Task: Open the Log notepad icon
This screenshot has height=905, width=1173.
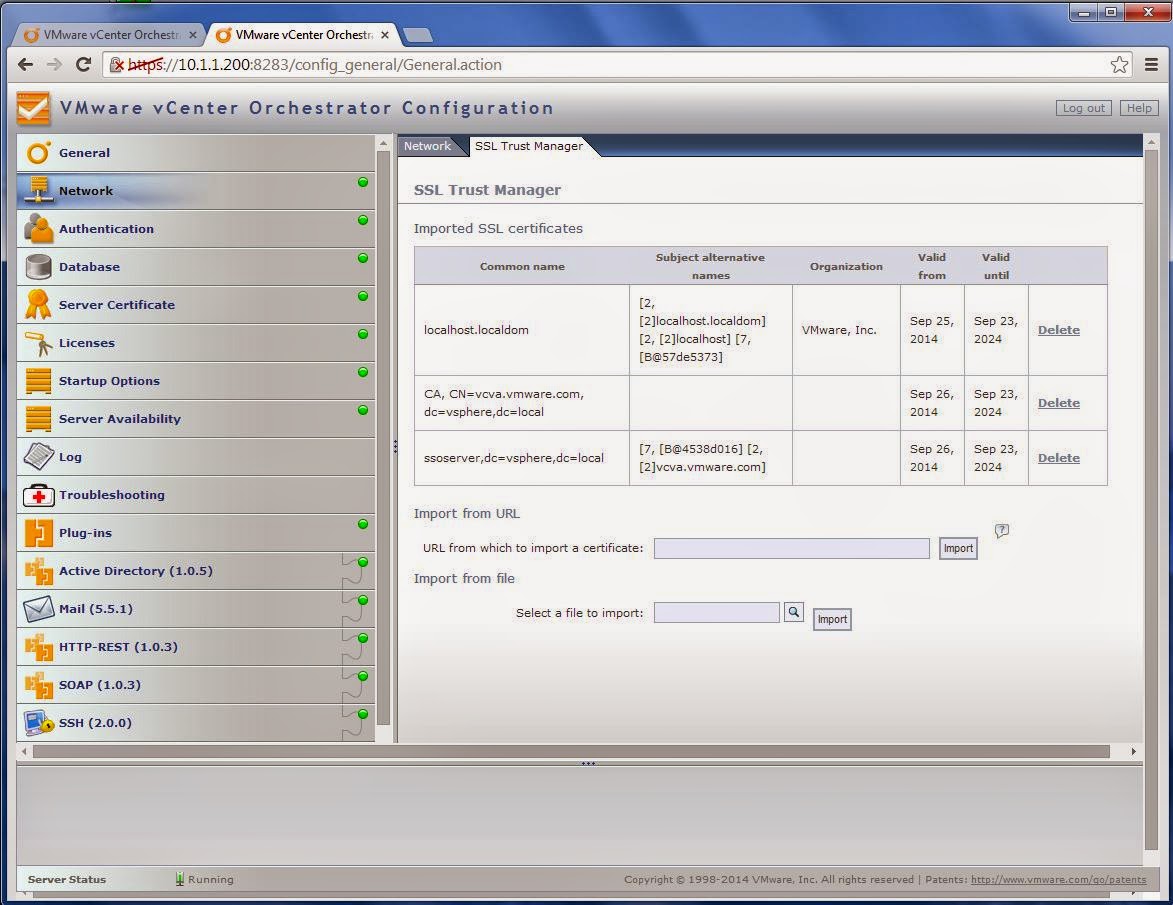Action: [x=38, y=456]
